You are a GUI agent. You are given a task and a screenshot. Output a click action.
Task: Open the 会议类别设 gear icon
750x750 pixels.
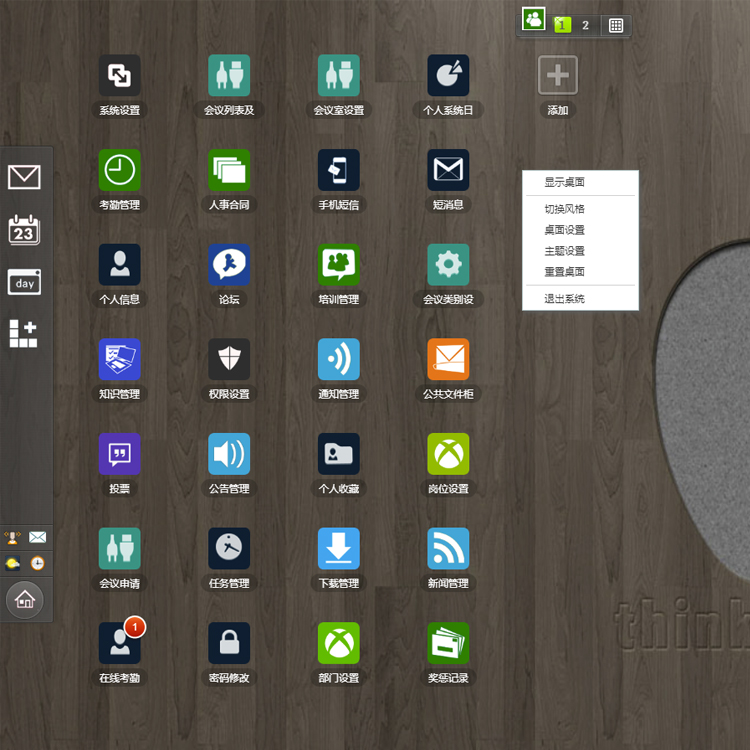click(x=448, y=265)
